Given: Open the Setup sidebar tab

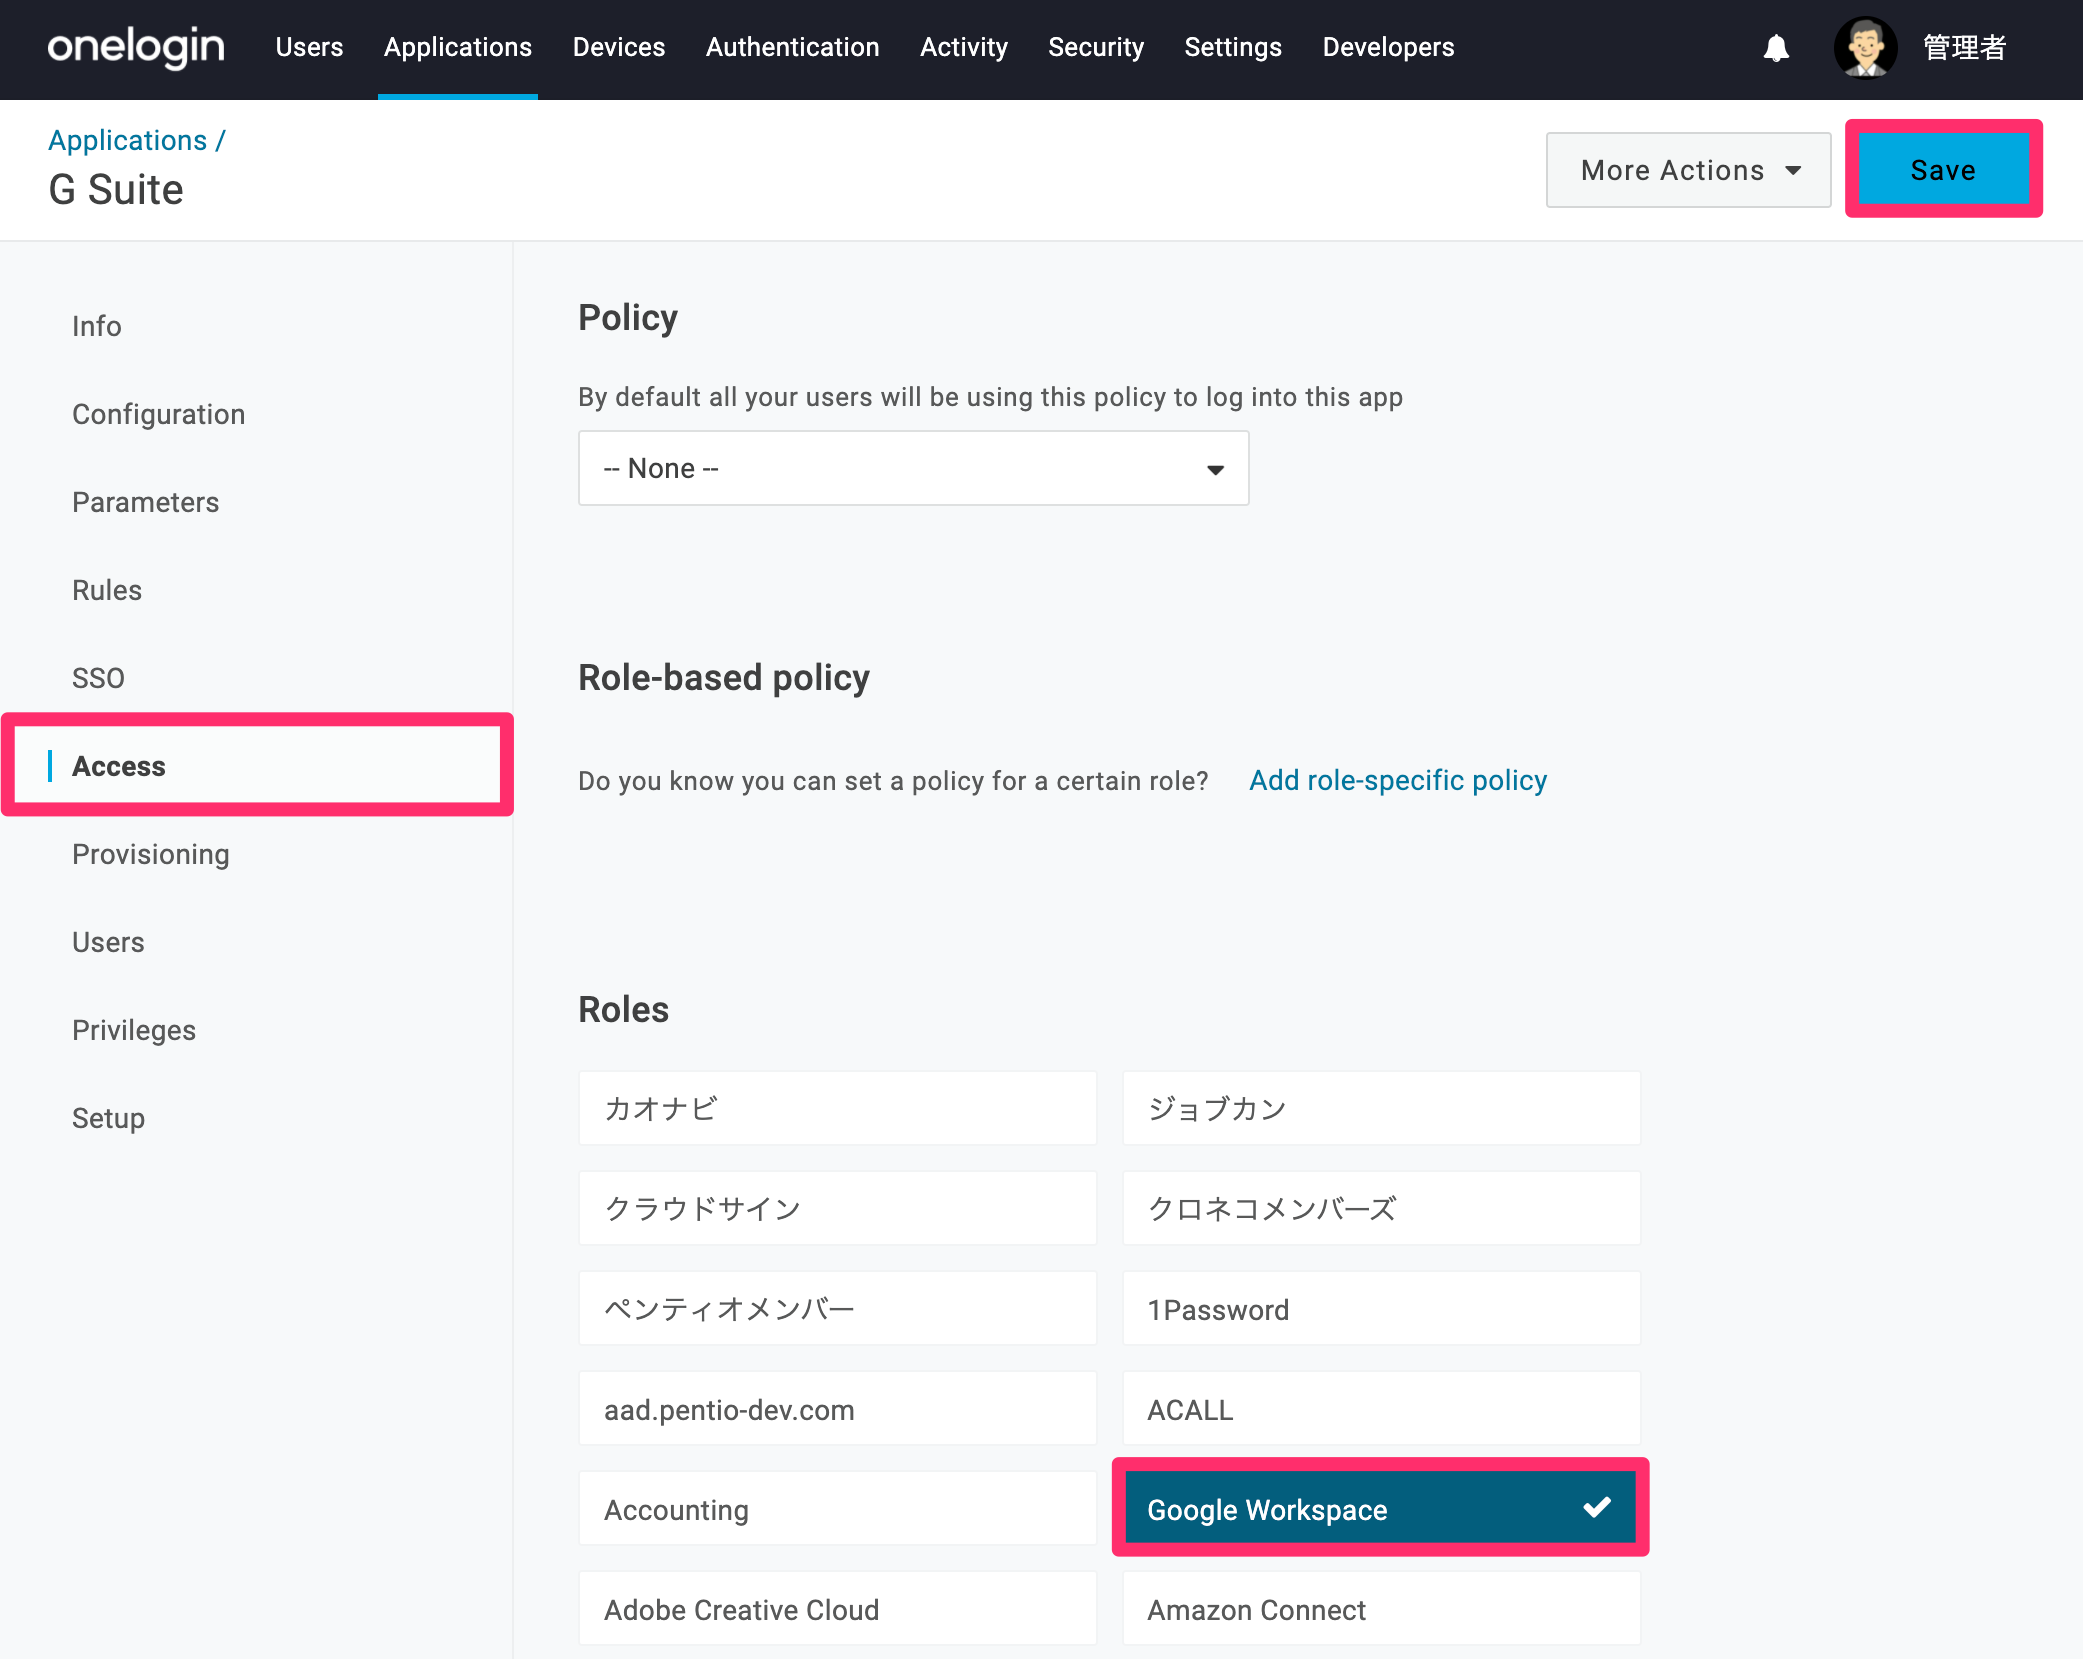Looking at the screenshot, I should click(x=109, y=1118).
